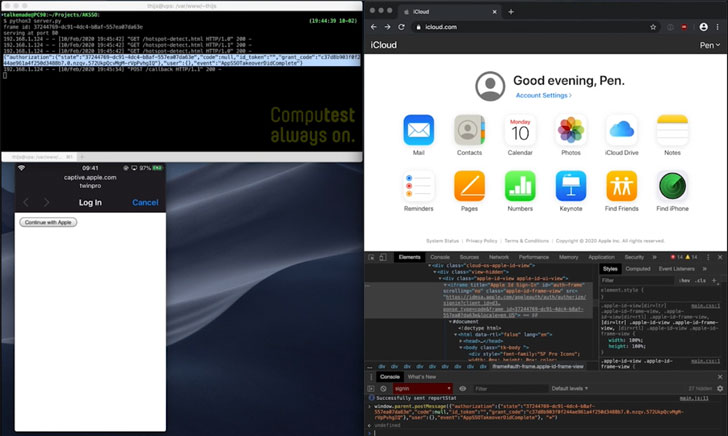Switch to the Computed tab in Styles pane
The width and height of the screenshot is (728, 436).
point(637,269)
